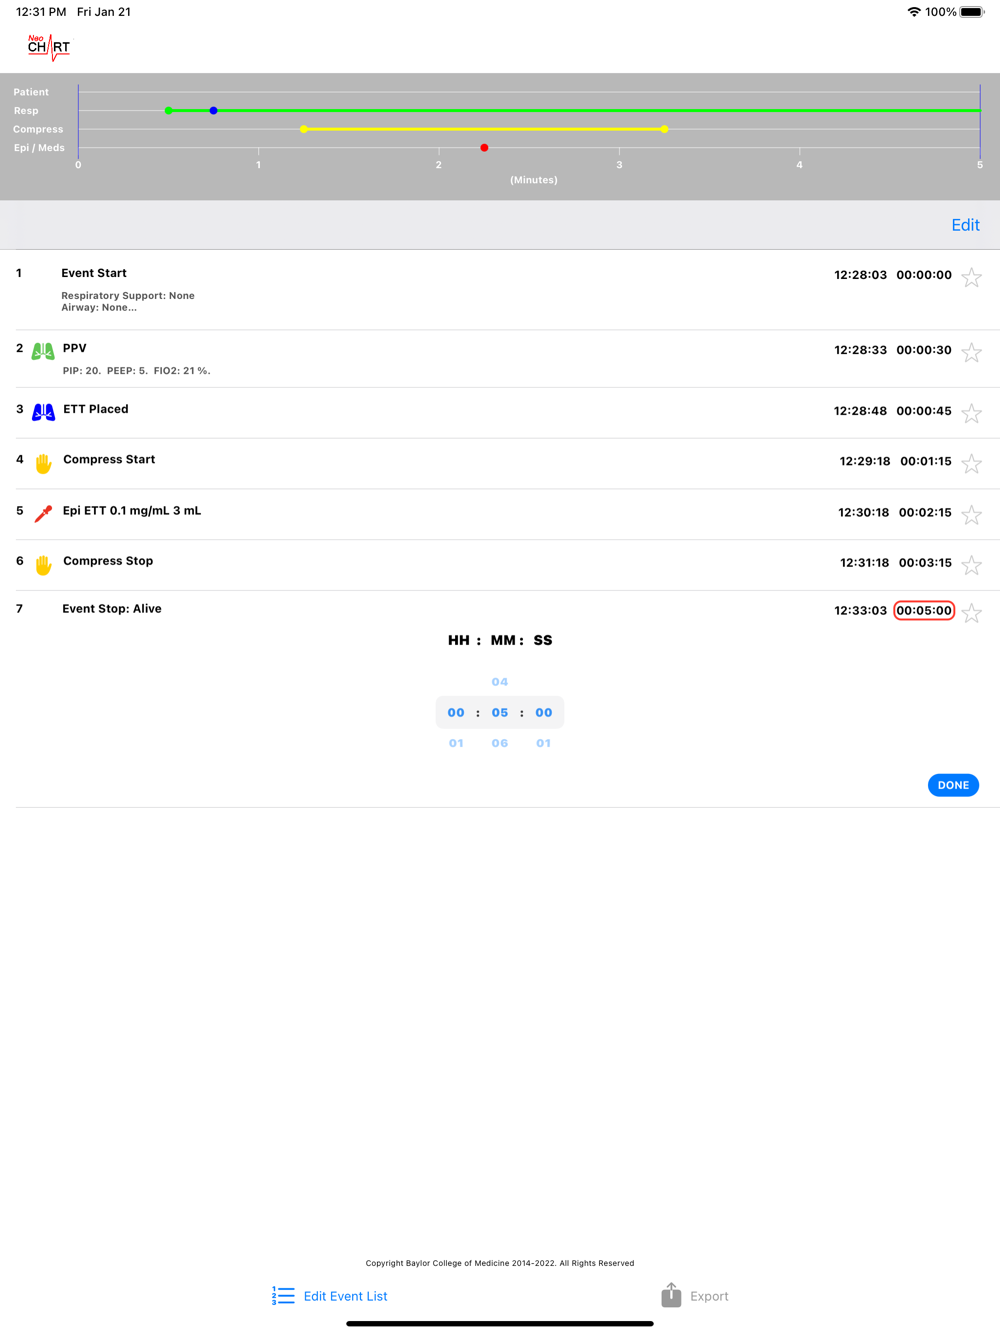Tap the Resp label in timeline chart

[26, 111]
